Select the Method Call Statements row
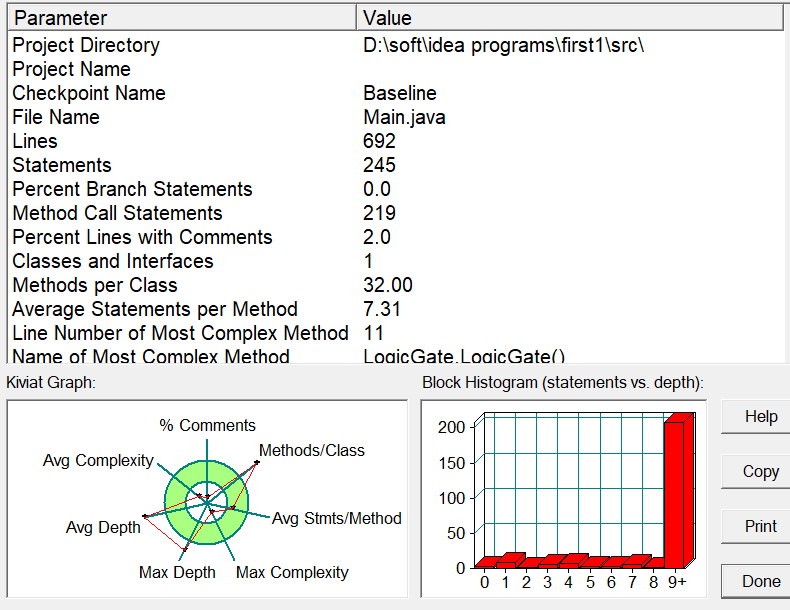Screen dimensions: 790x610 [396, 213]
